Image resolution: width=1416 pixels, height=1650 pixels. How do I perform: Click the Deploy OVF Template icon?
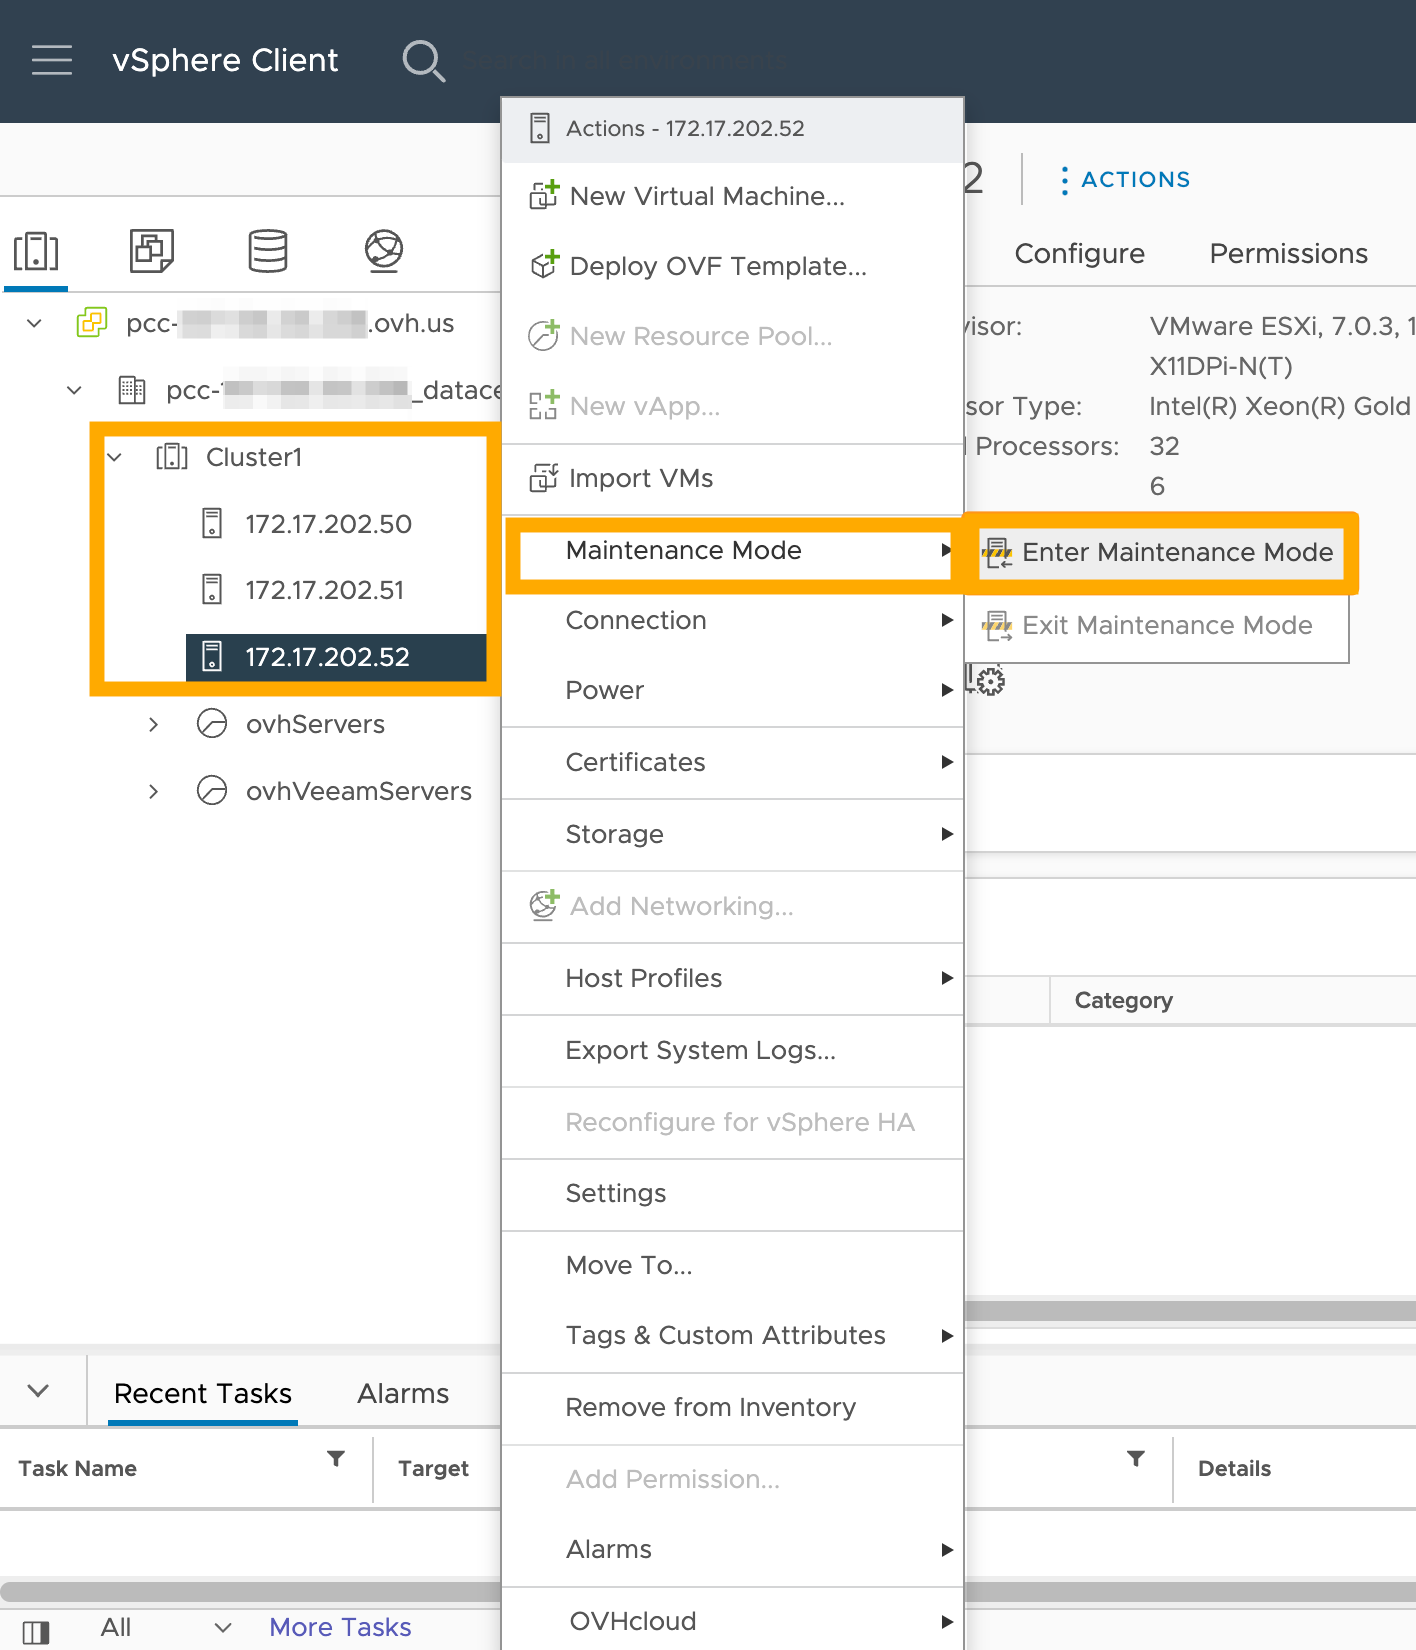[544, 265]
